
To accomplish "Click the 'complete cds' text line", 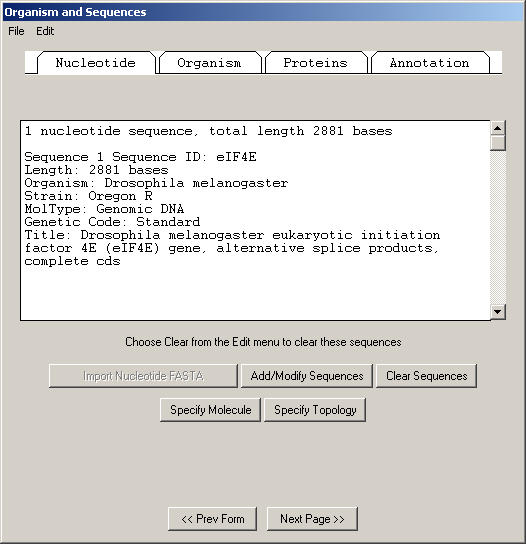I will tap(73, 261).
